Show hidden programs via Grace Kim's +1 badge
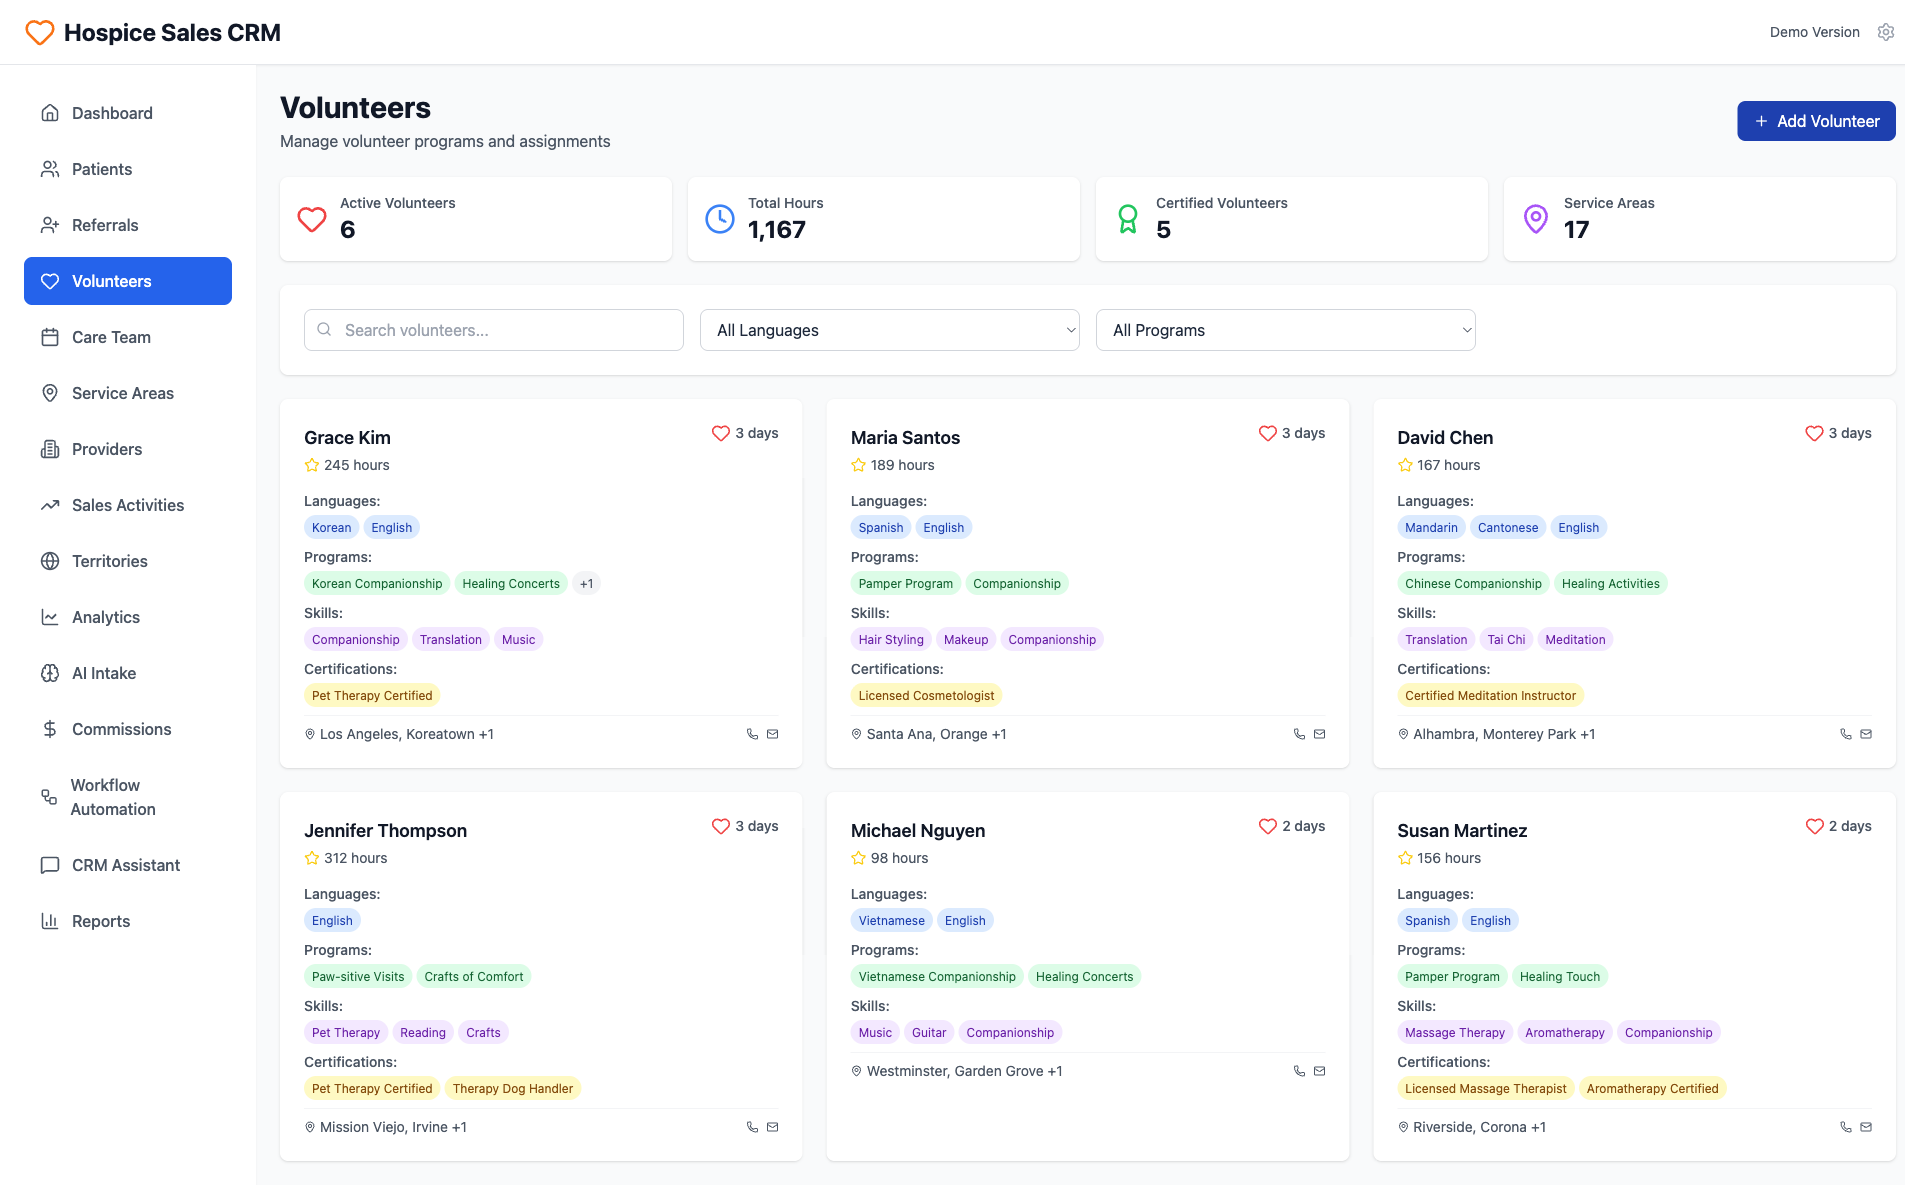The image size is (1905, 1185). click(586, 584)
